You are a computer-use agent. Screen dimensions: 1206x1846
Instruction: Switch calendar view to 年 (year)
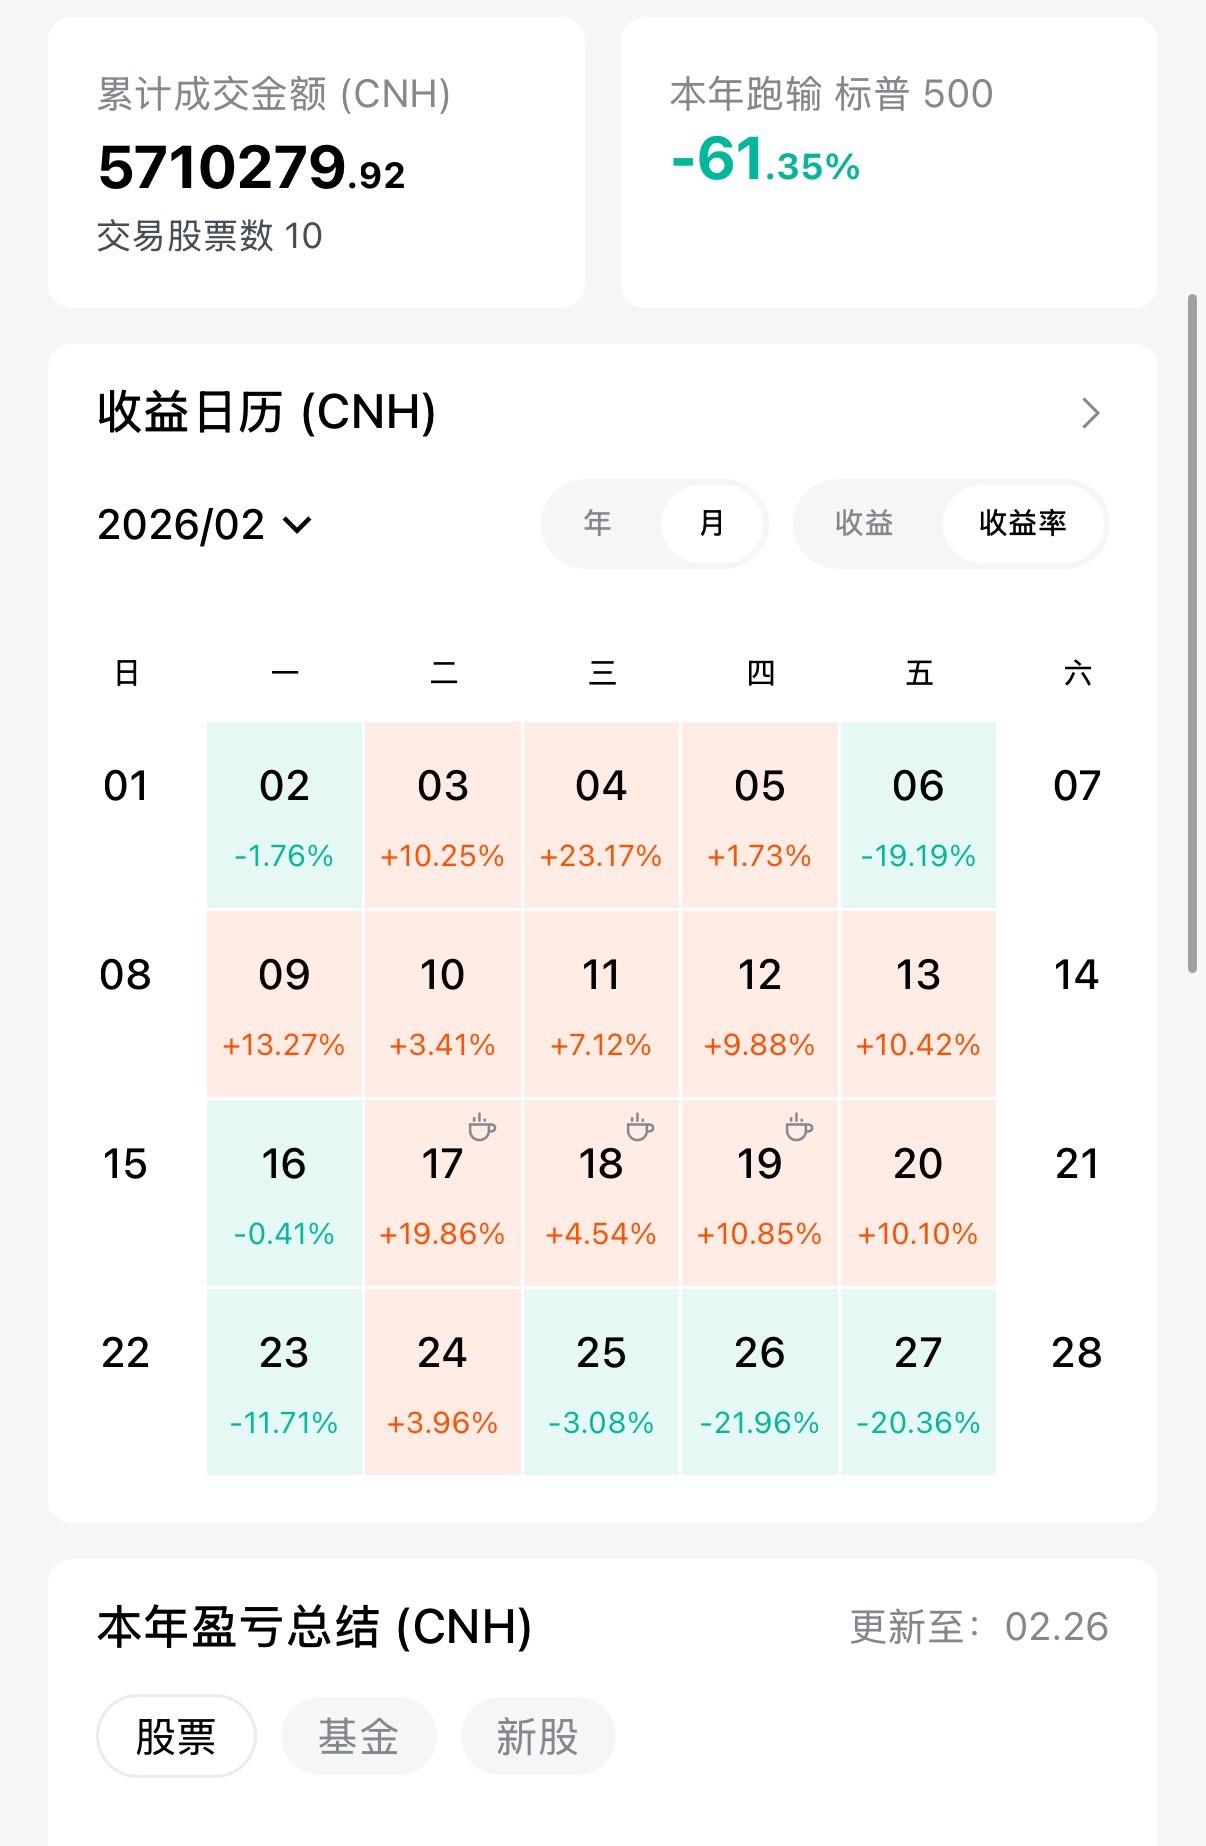[598, 523]
